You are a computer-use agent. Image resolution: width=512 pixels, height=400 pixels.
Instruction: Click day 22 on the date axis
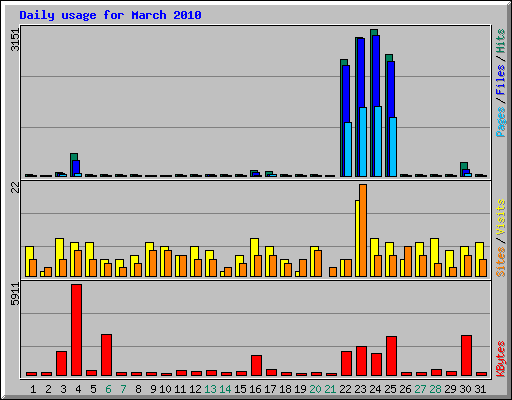click(x=345, y=389)
